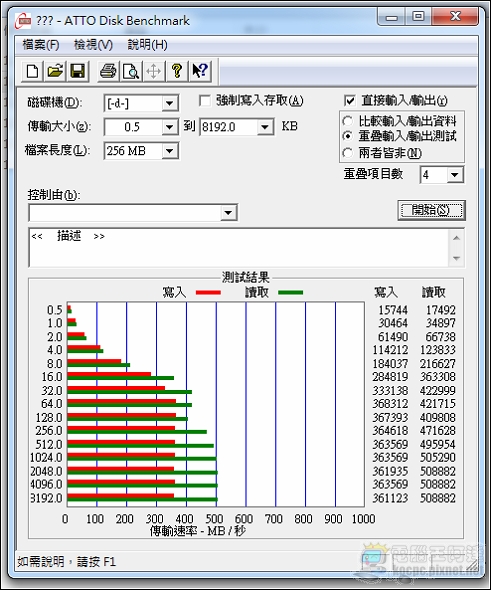This screenshot has width=491, height=590.
Task: Toggle 強制寫入存取 checkbox
Action: pos(205,100)
